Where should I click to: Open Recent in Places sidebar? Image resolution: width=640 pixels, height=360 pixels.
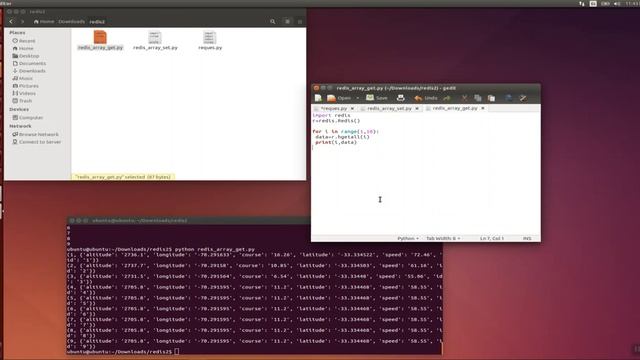(24, 41)
